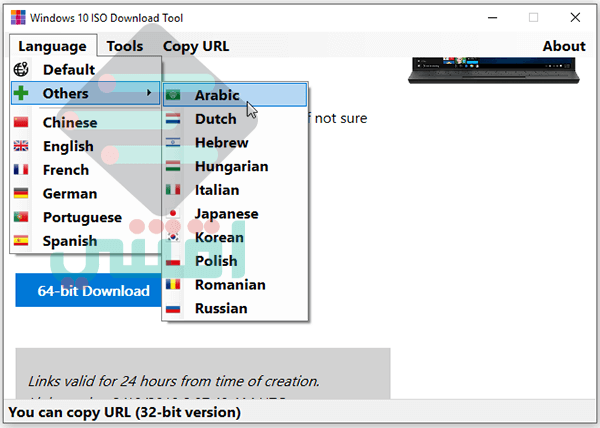Click the Dutch flag icon
The image size is (600, 428).
coord(173,119)
